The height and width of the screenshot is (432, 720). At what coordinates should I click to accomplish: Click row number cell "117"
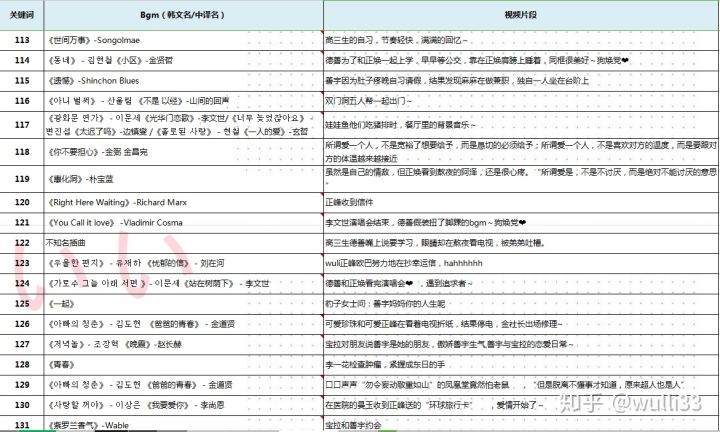point(22,125)
